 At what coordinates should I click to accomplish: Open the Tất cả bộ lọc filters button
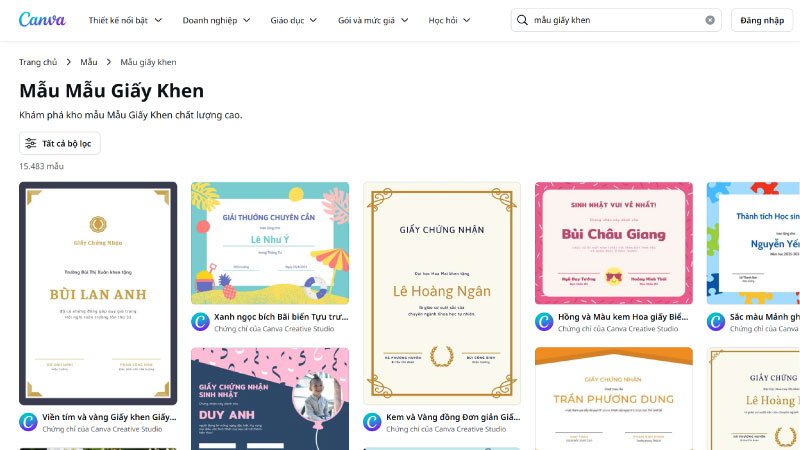pos(60,143)
